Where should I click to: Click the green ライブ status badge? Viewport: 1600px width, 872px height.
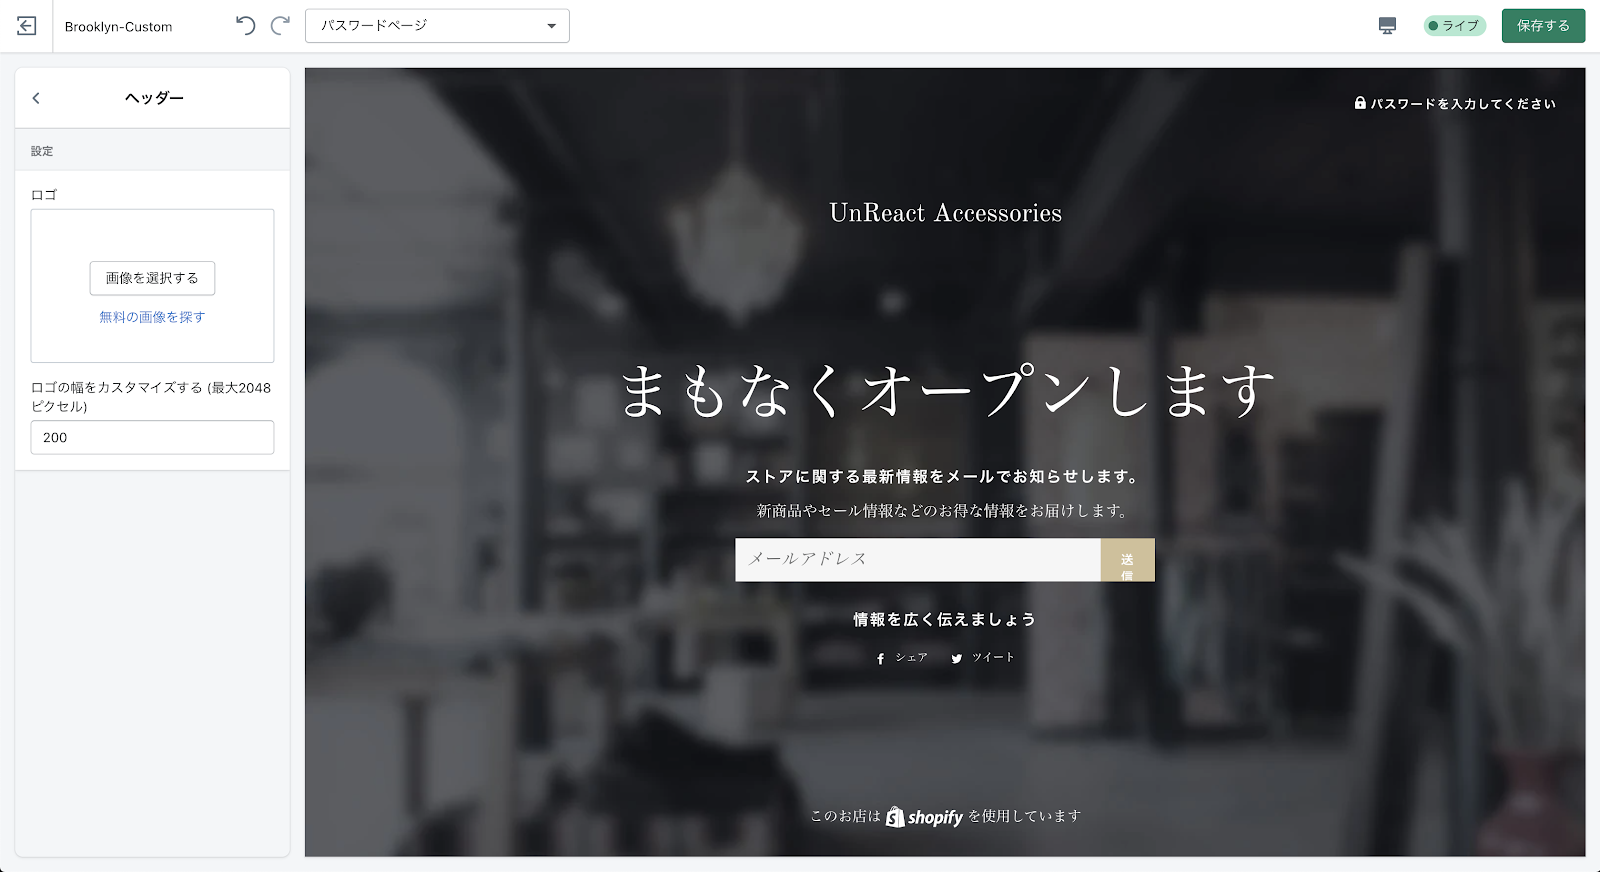click(x=1454, y=26)
